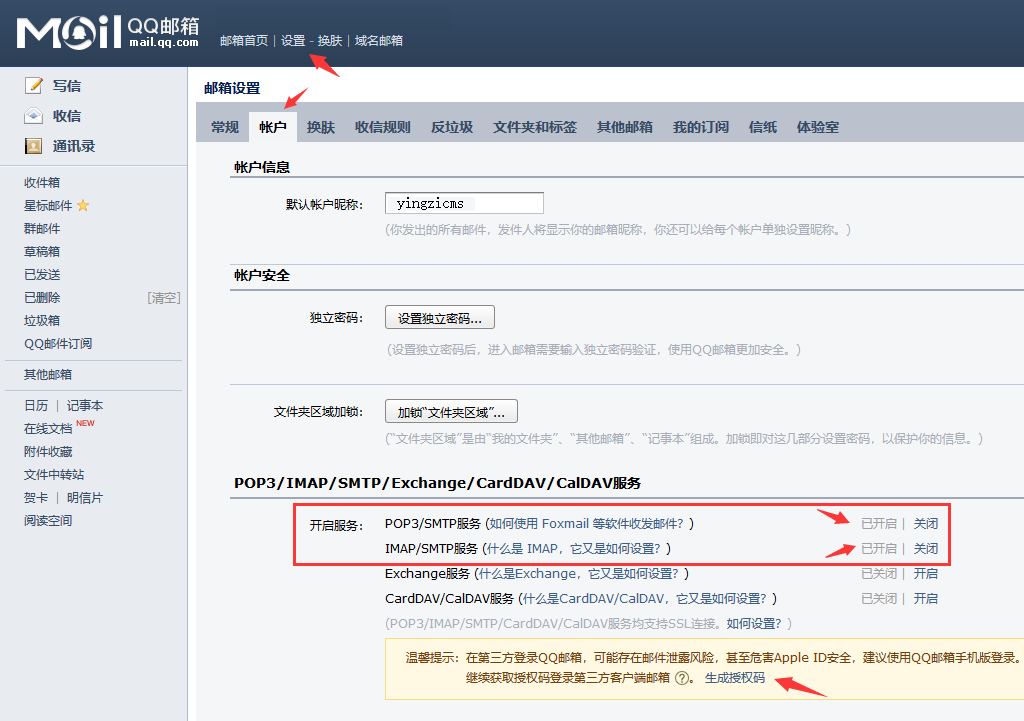
Task: Open 设置 link in top navigation
Action: [293, 41]
